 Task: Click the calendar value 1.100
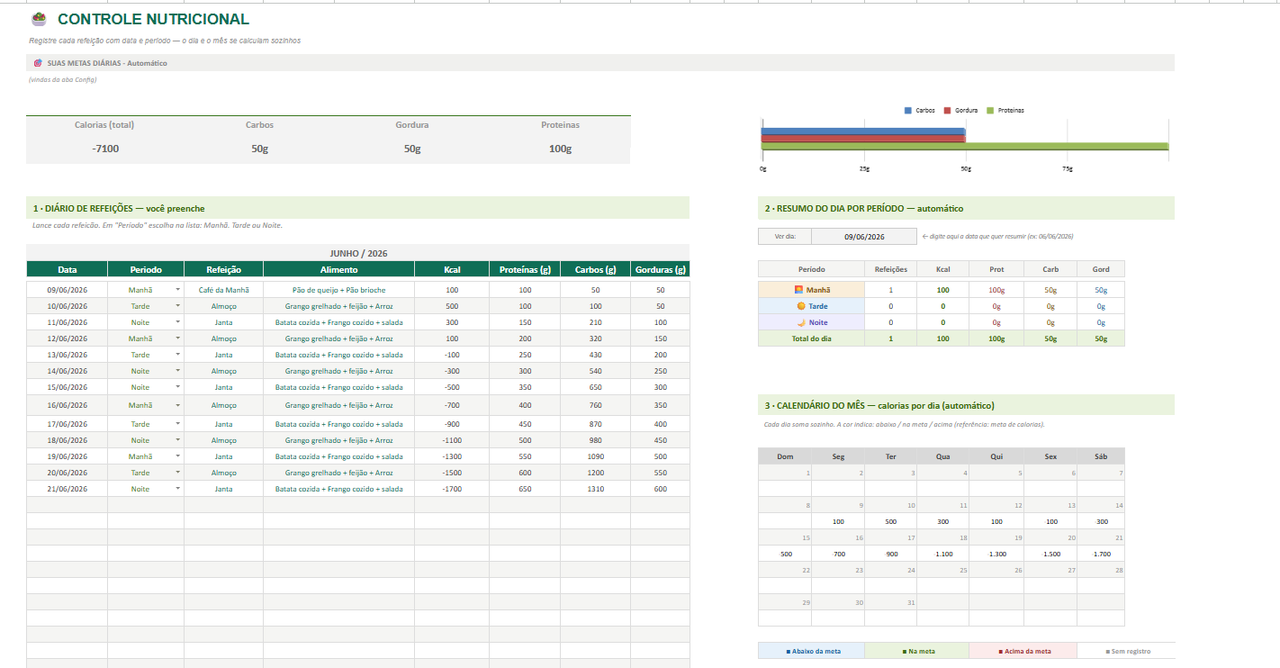pos(943,553)
